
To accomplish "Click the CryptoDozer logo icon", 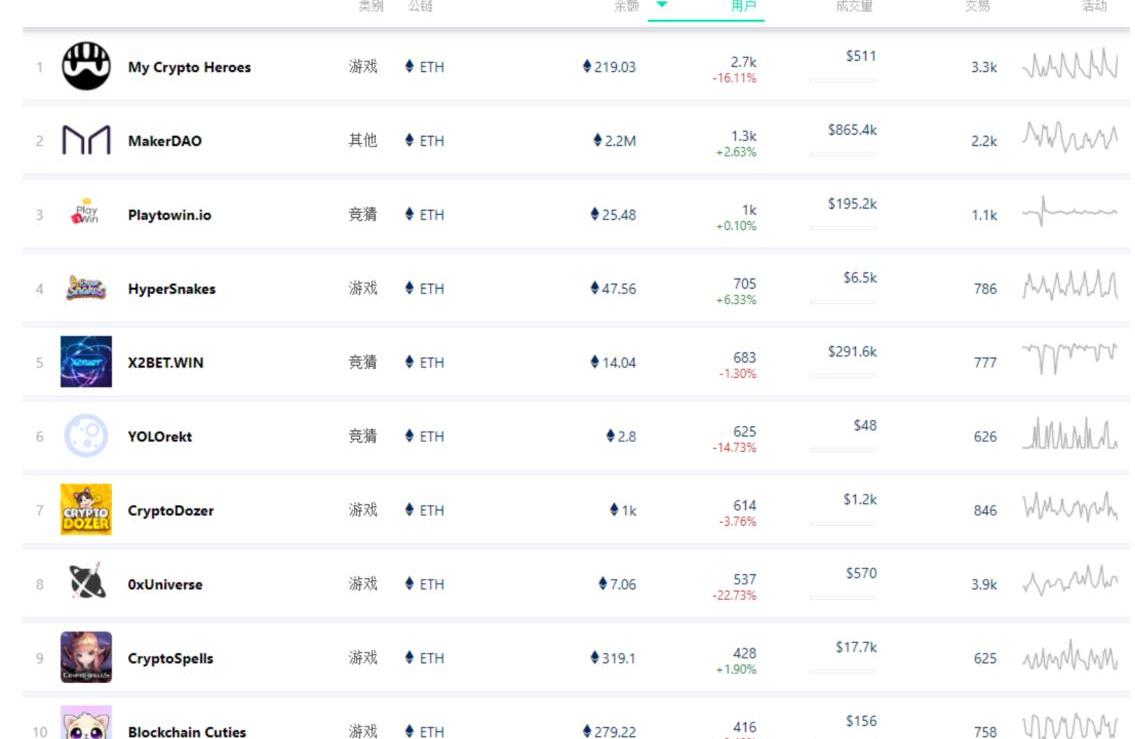I will coord(86,510).
